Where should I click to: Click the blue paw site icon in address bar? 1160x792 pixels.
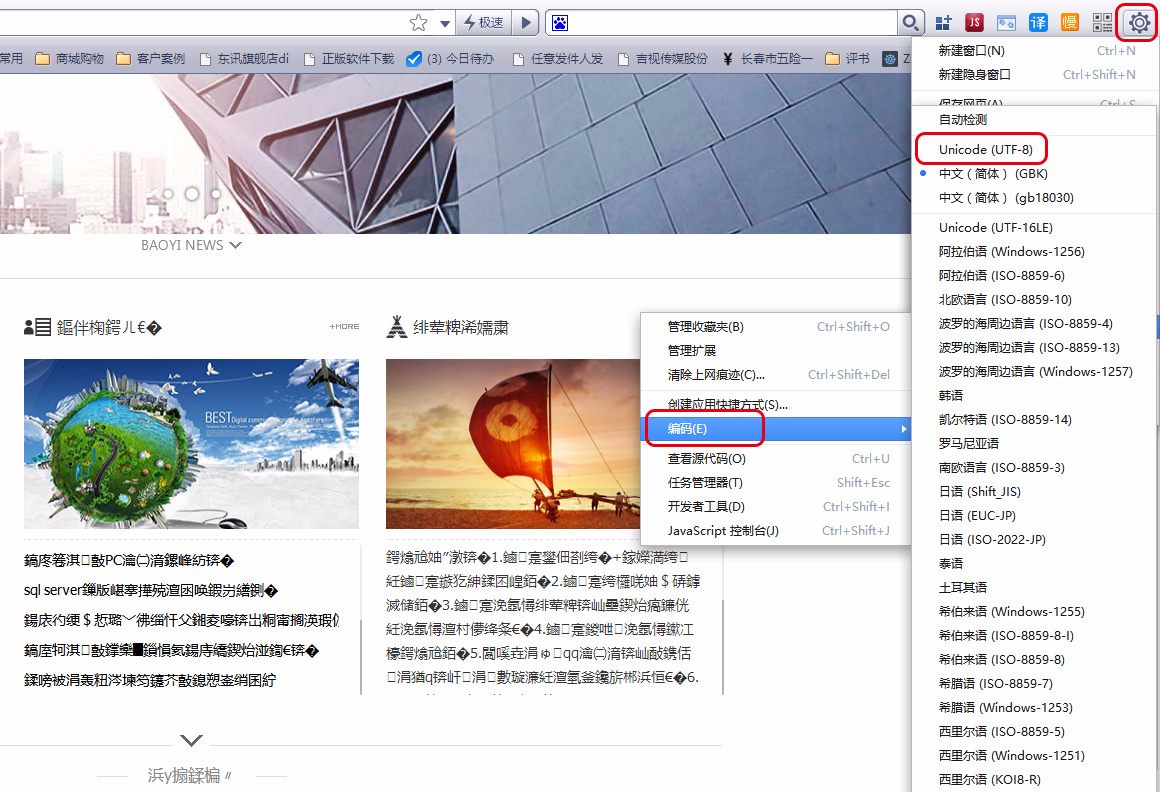(560, 22)
